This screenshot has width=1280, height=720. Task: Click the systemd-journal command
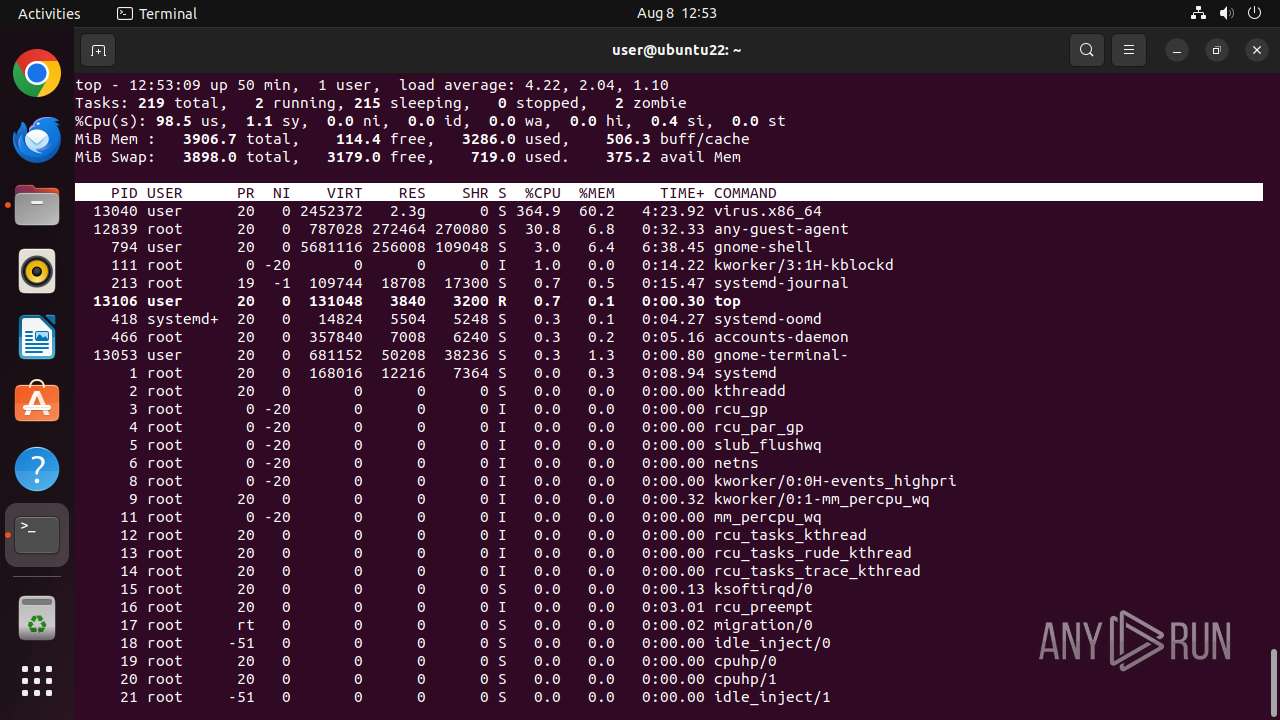point(780,283)
